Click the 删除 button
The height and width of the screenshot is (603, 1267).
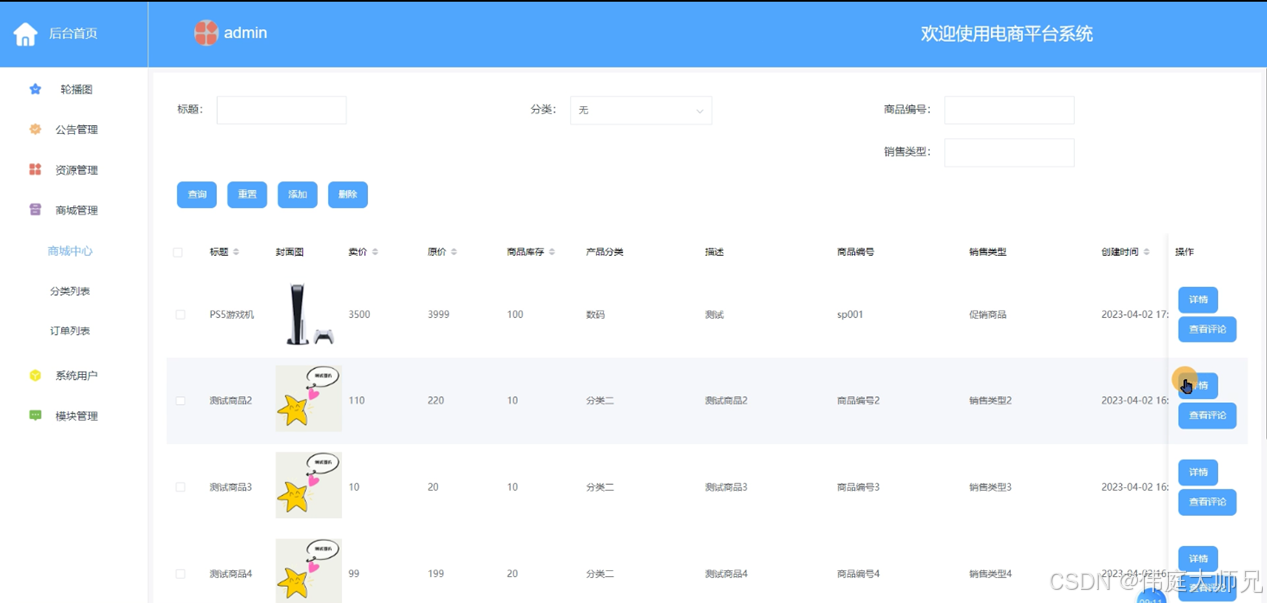(x=348, y=194)
